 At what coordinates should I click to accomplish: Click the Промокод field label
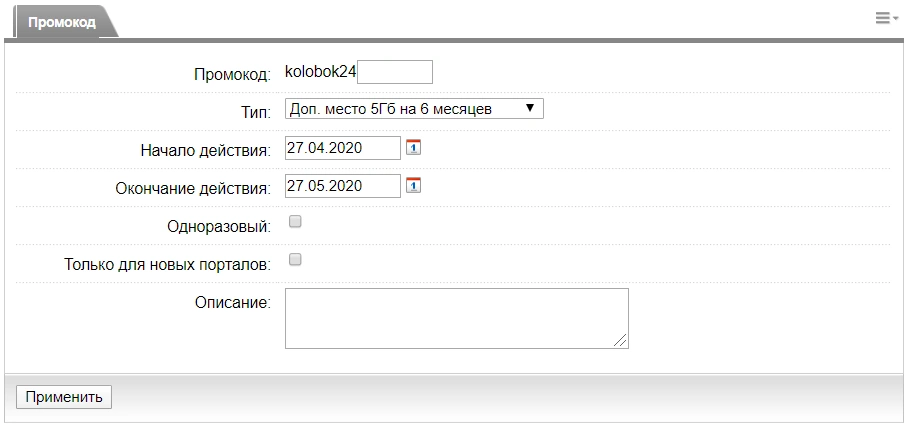coord(232,75)
